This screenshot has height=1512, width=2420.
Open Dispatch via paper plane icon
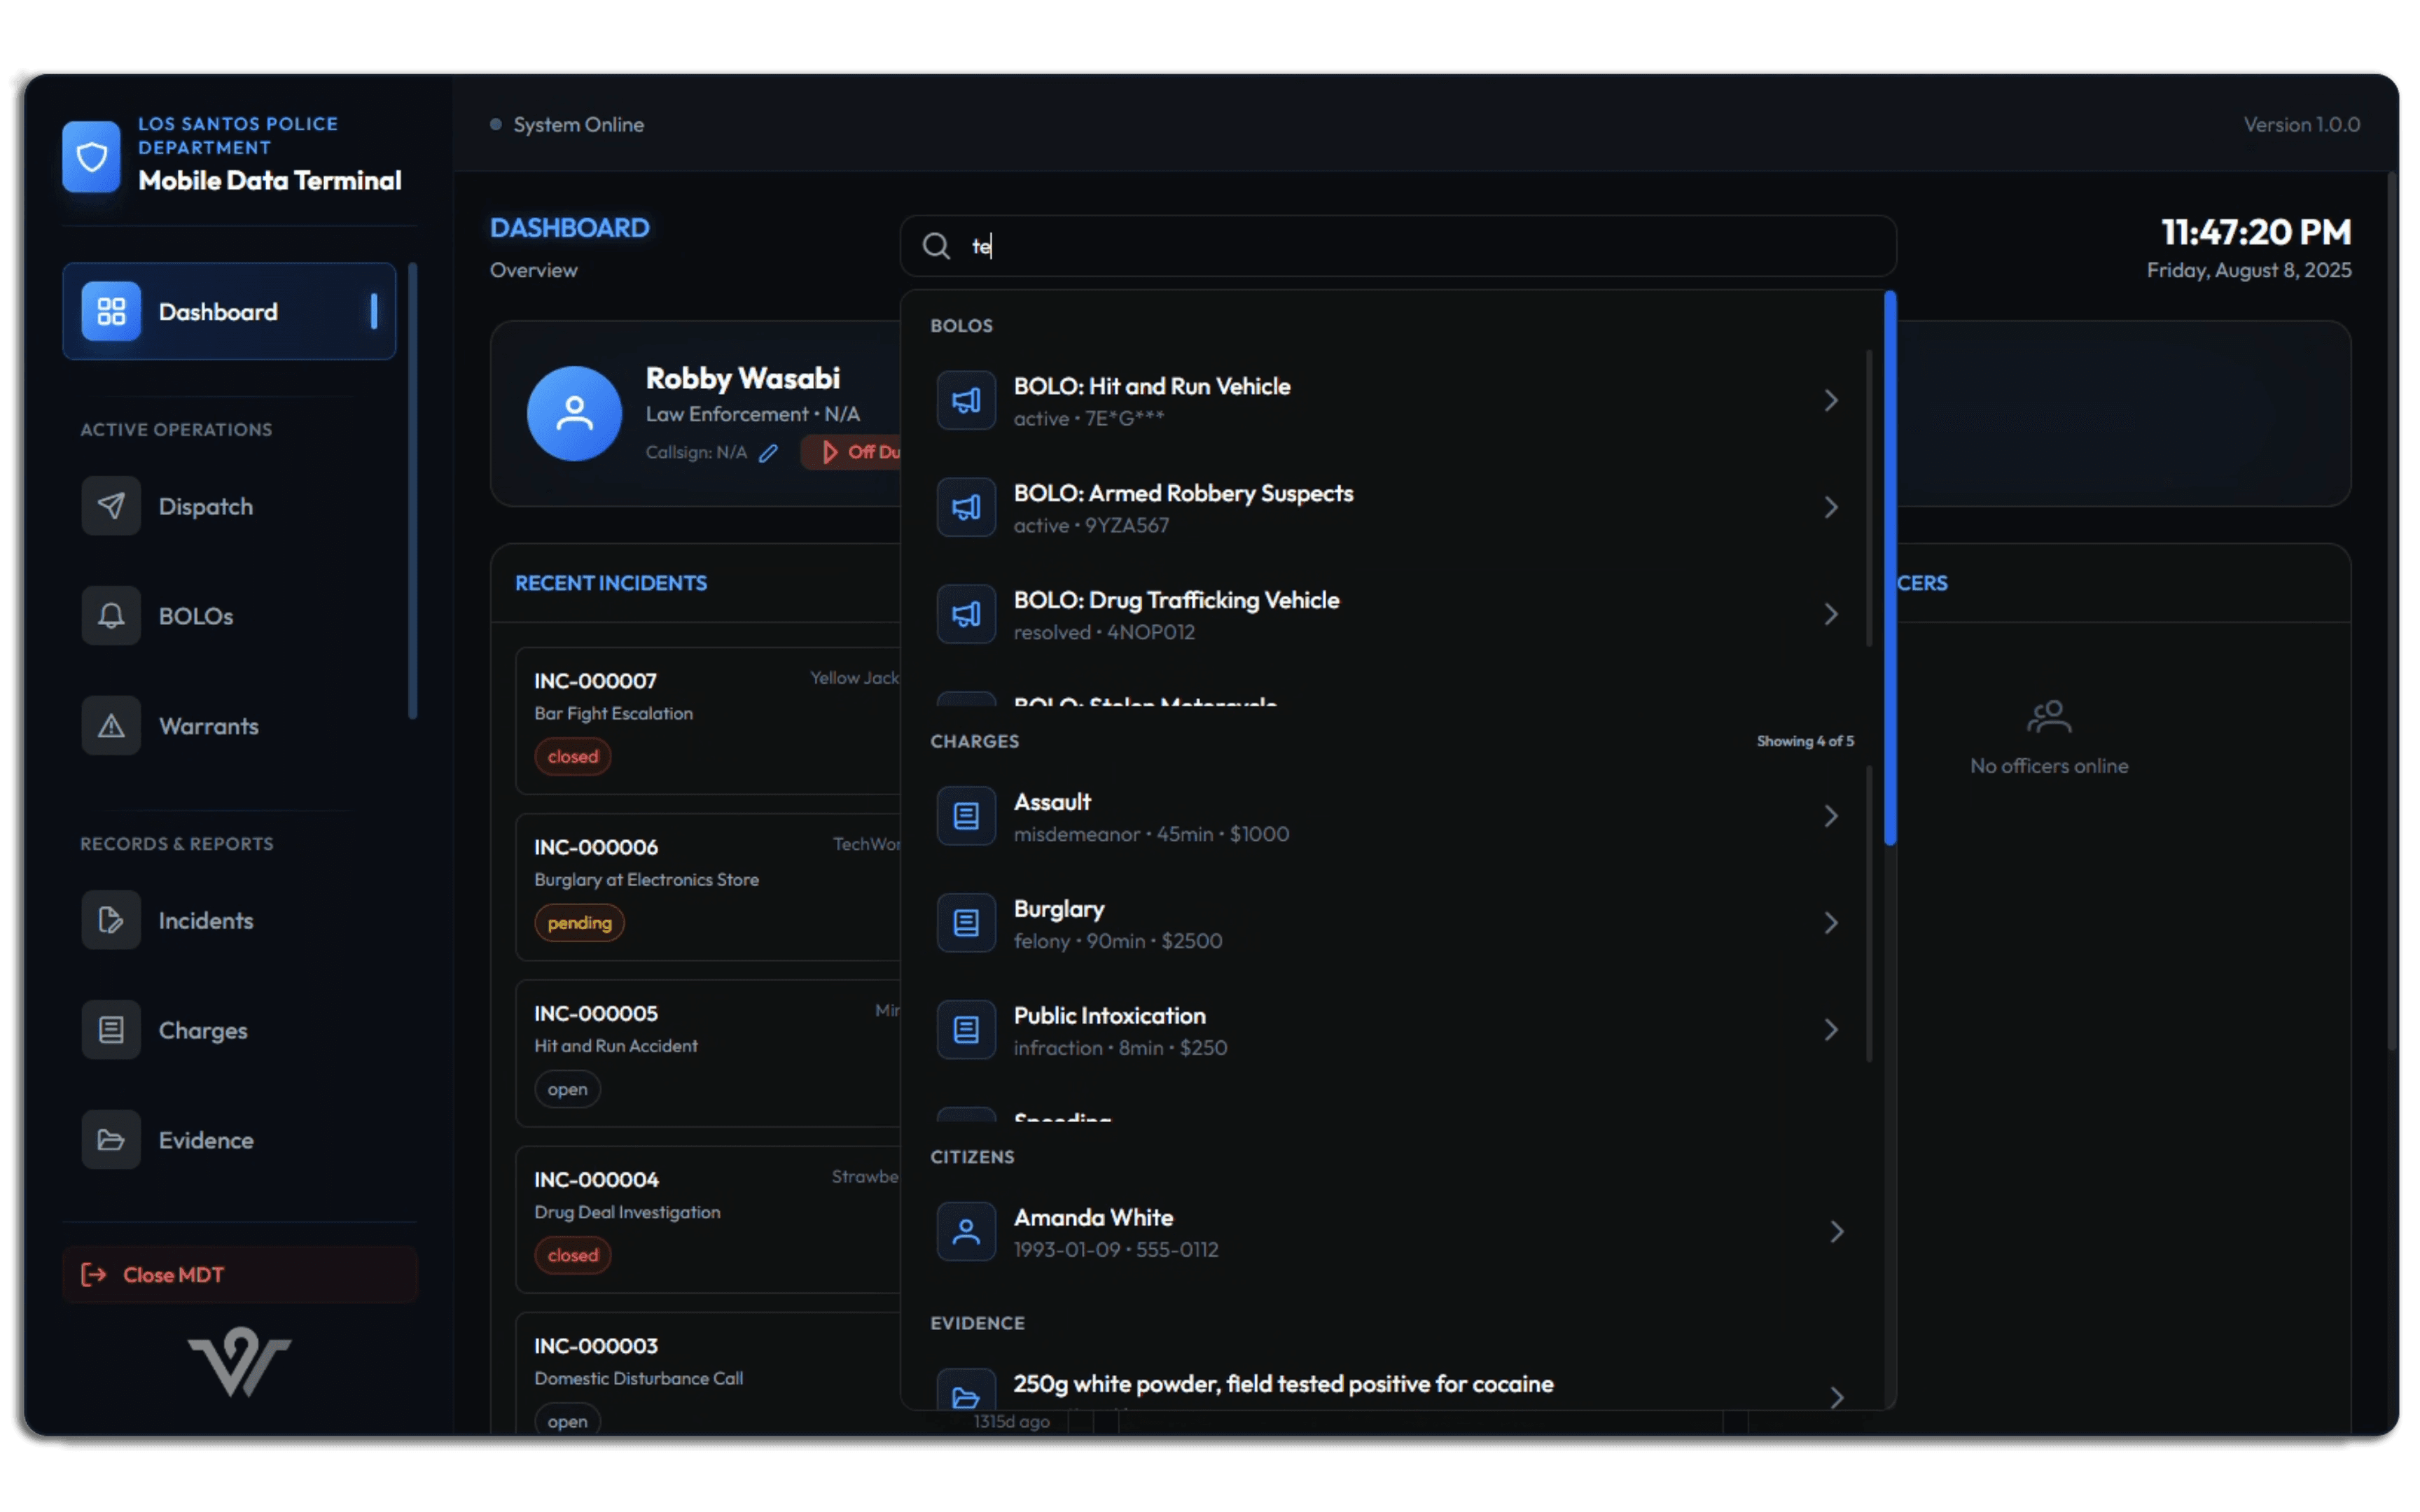(x=111, y=506)
